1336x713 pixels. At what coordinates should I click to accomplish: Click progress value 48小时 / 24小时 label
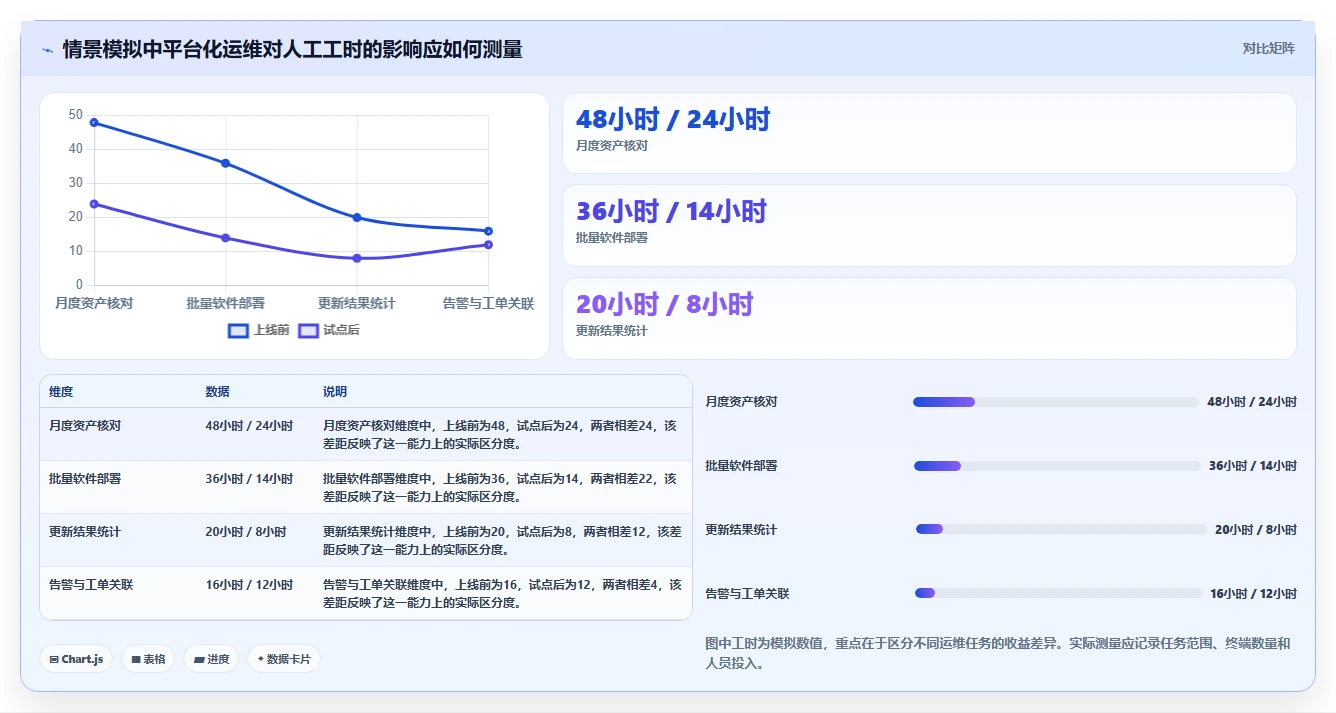point(1252,402)
